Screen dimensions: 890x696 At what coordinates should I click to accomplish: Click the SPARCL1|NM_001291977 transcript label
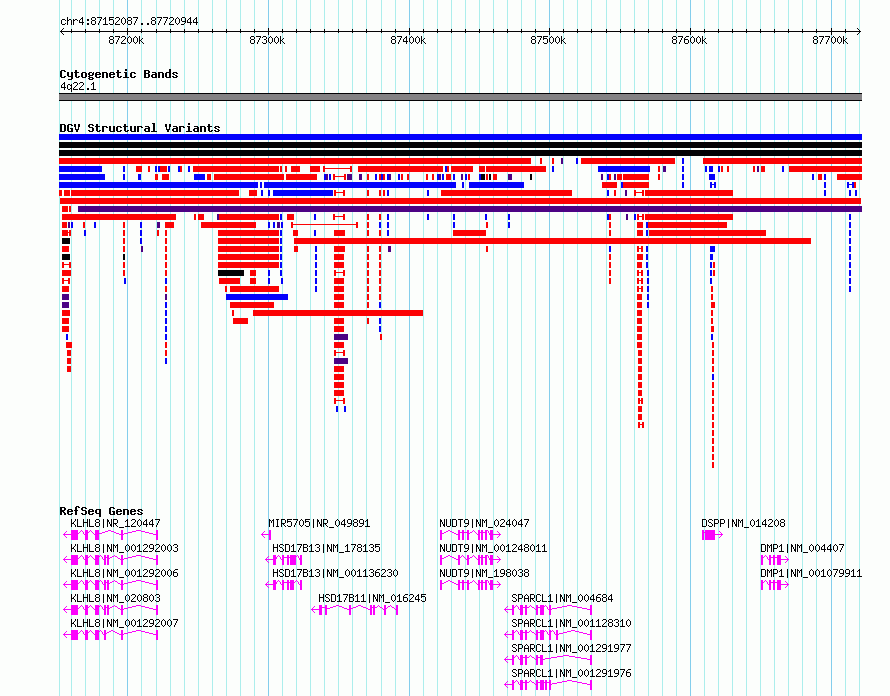(x=571, y=648)
